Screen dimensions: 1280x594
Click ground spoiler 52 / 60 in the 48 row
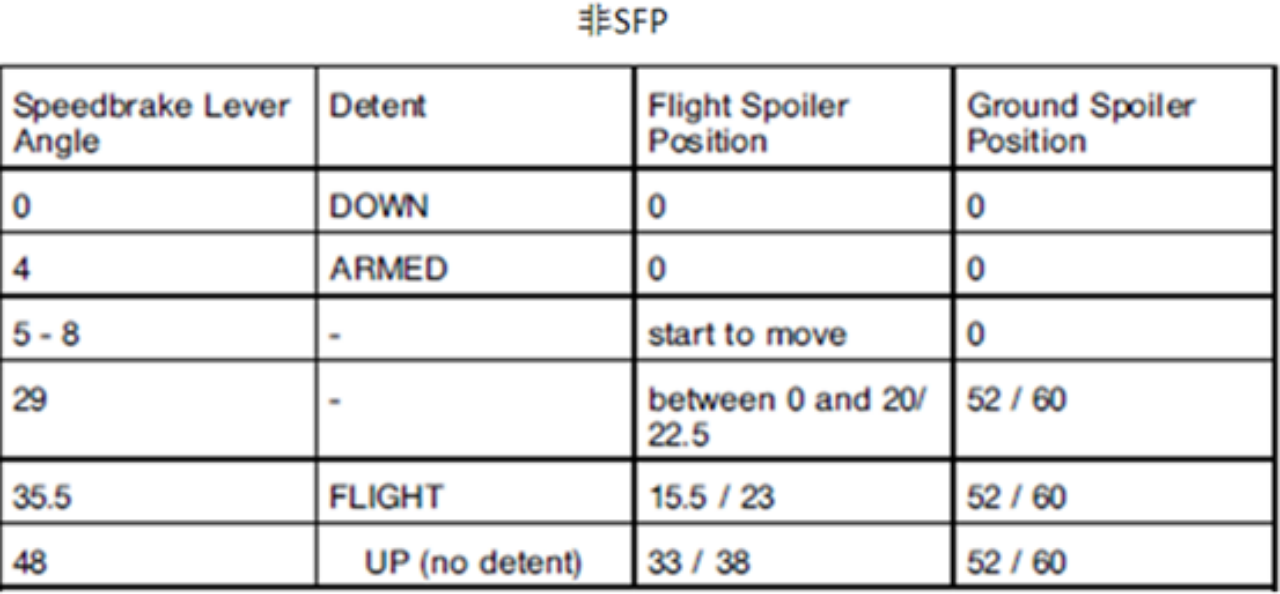pyautogui.click(x=1016, y=561)
